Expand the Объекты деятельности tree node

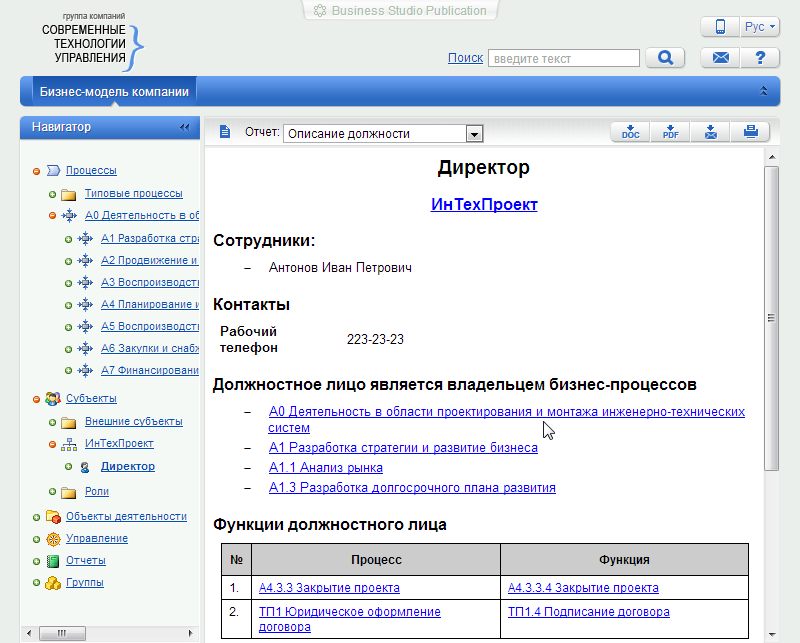point(37,517)
